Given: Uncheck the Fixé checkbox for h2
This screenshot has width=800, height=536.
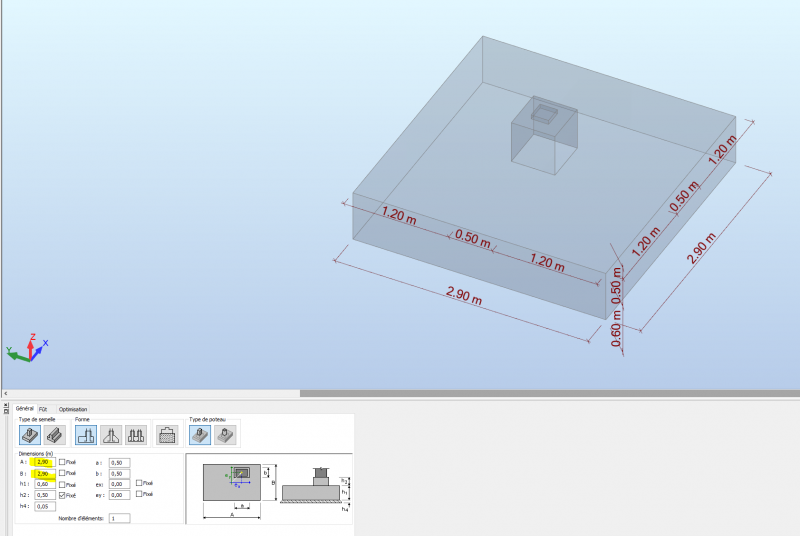Looking at the screenshot, I should point(62,495).
